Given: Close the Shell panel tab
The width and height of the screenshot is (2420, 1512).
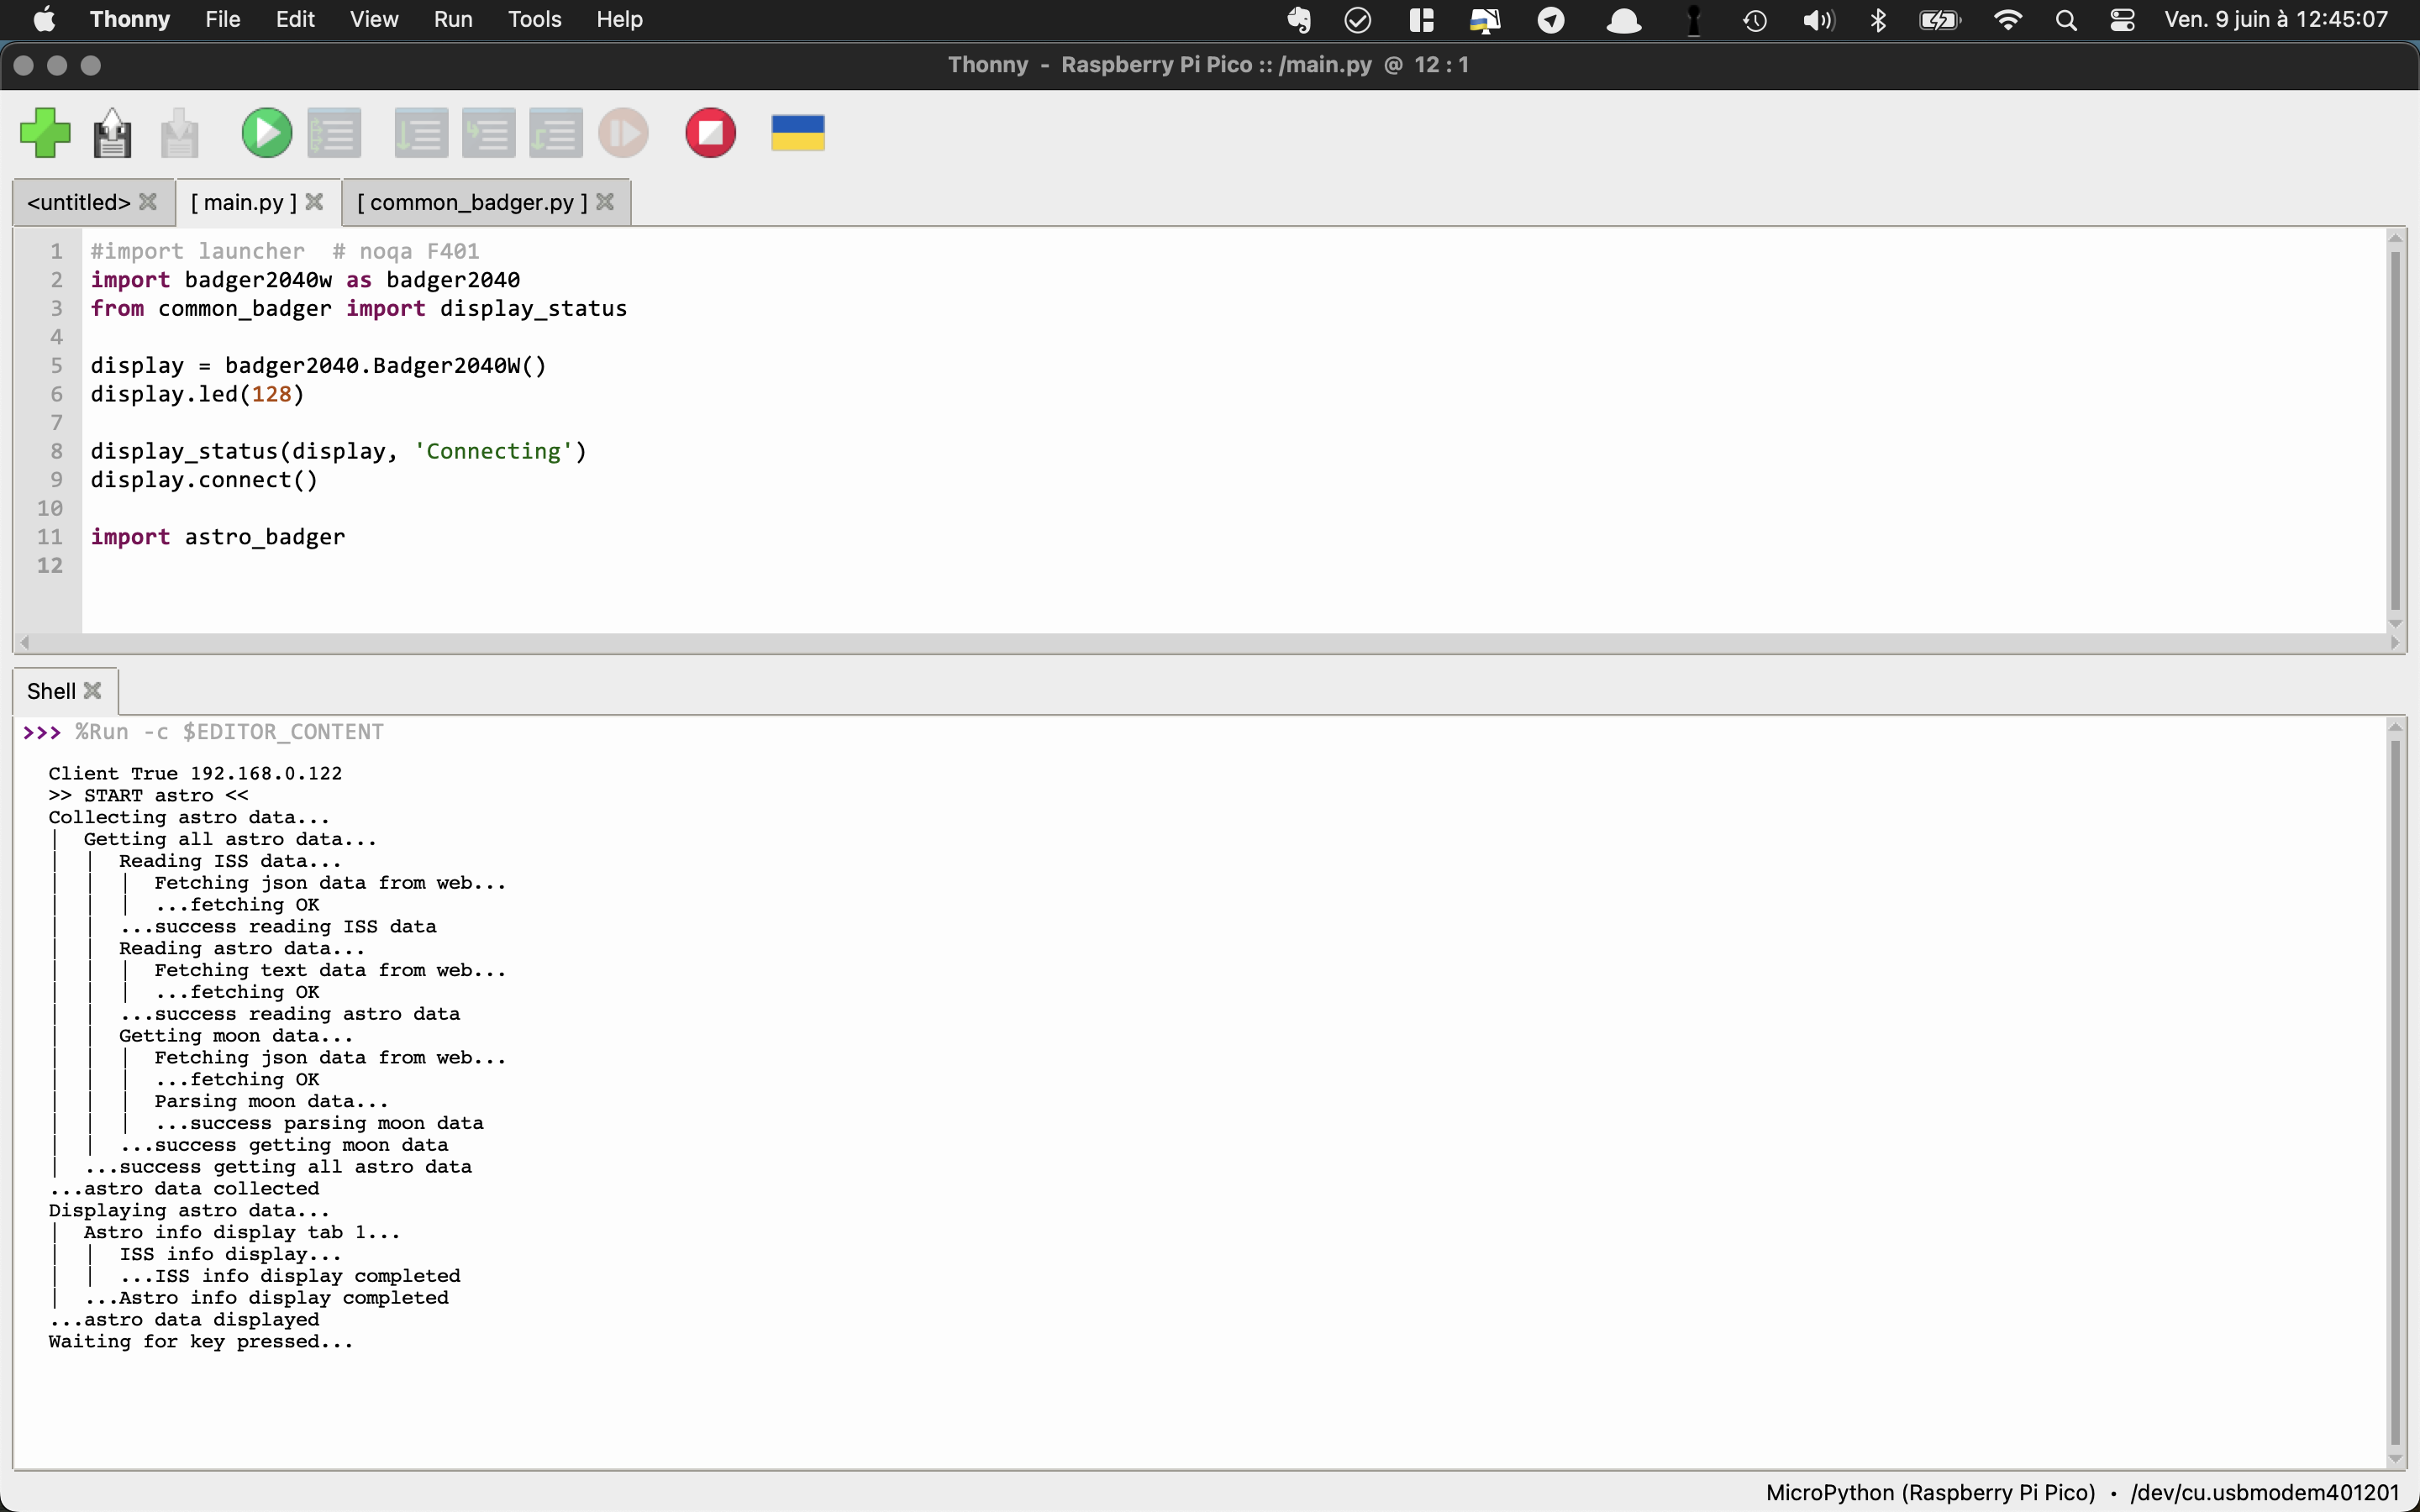Looking at the screenshot, I should (x=93, y=691).
